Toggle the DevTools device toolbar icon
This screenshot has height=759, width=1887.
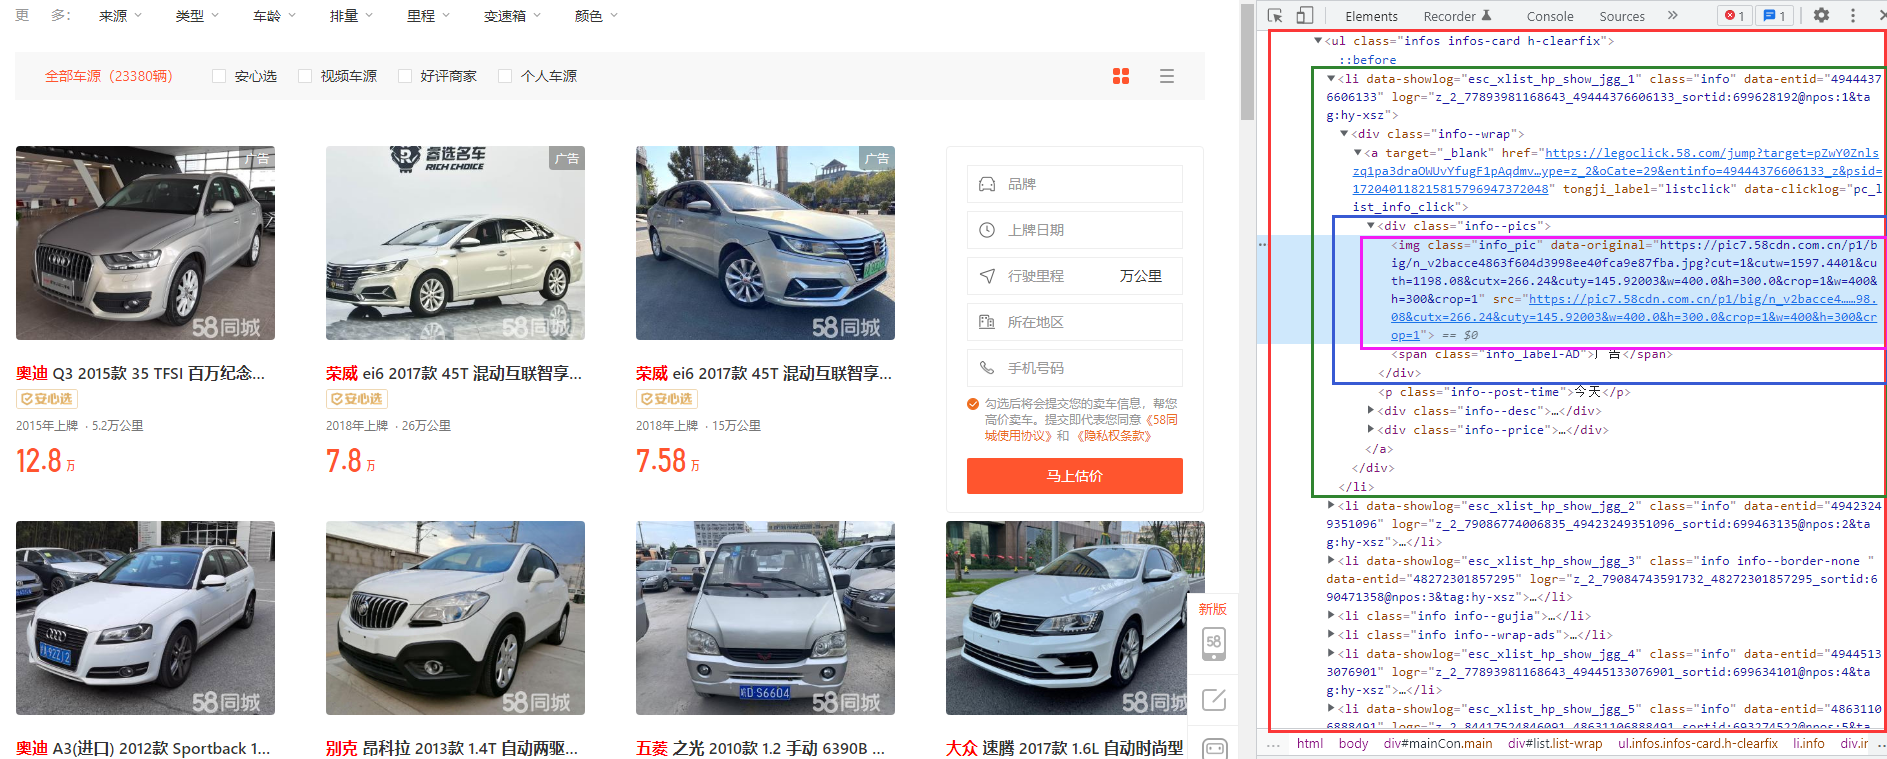pyautogui.click(x=1304, y=16)
